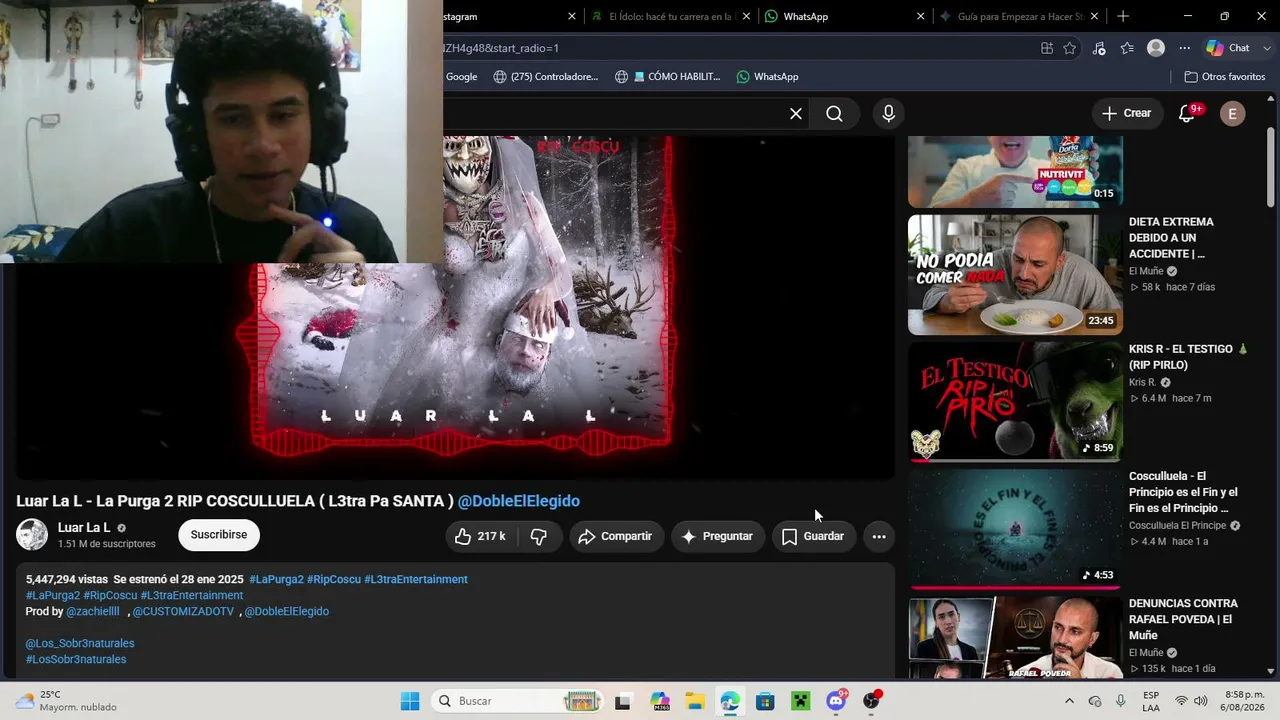The image size is (1280, 720).
Task: Open the El Testigo RIP Pirlo thumbnail
Action: pyautogui.click(x=1015, y=402)
